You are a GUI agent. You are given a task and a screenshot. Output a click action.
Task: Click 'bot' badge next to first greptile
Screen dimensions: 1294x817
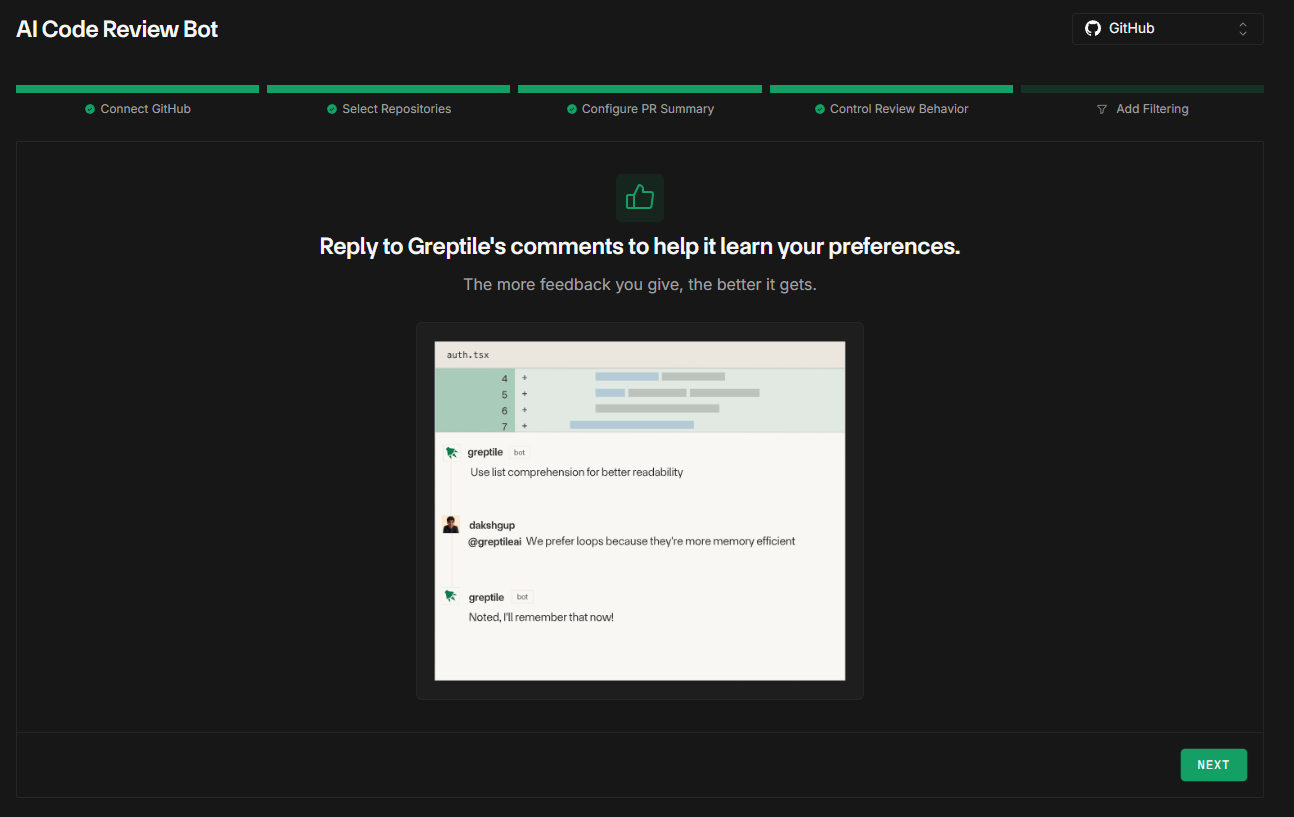click(519, 452)
